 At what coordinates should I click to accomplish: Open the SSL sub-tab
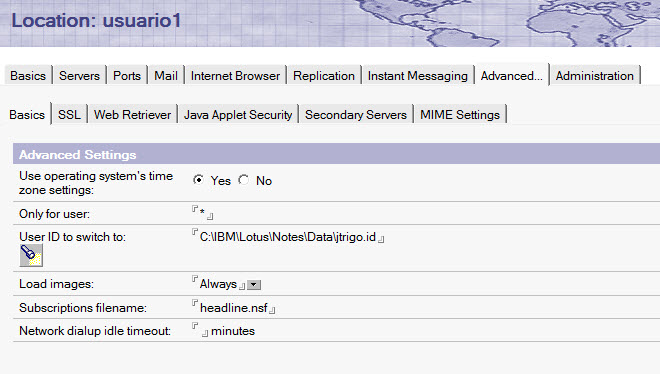click(69, 114)
